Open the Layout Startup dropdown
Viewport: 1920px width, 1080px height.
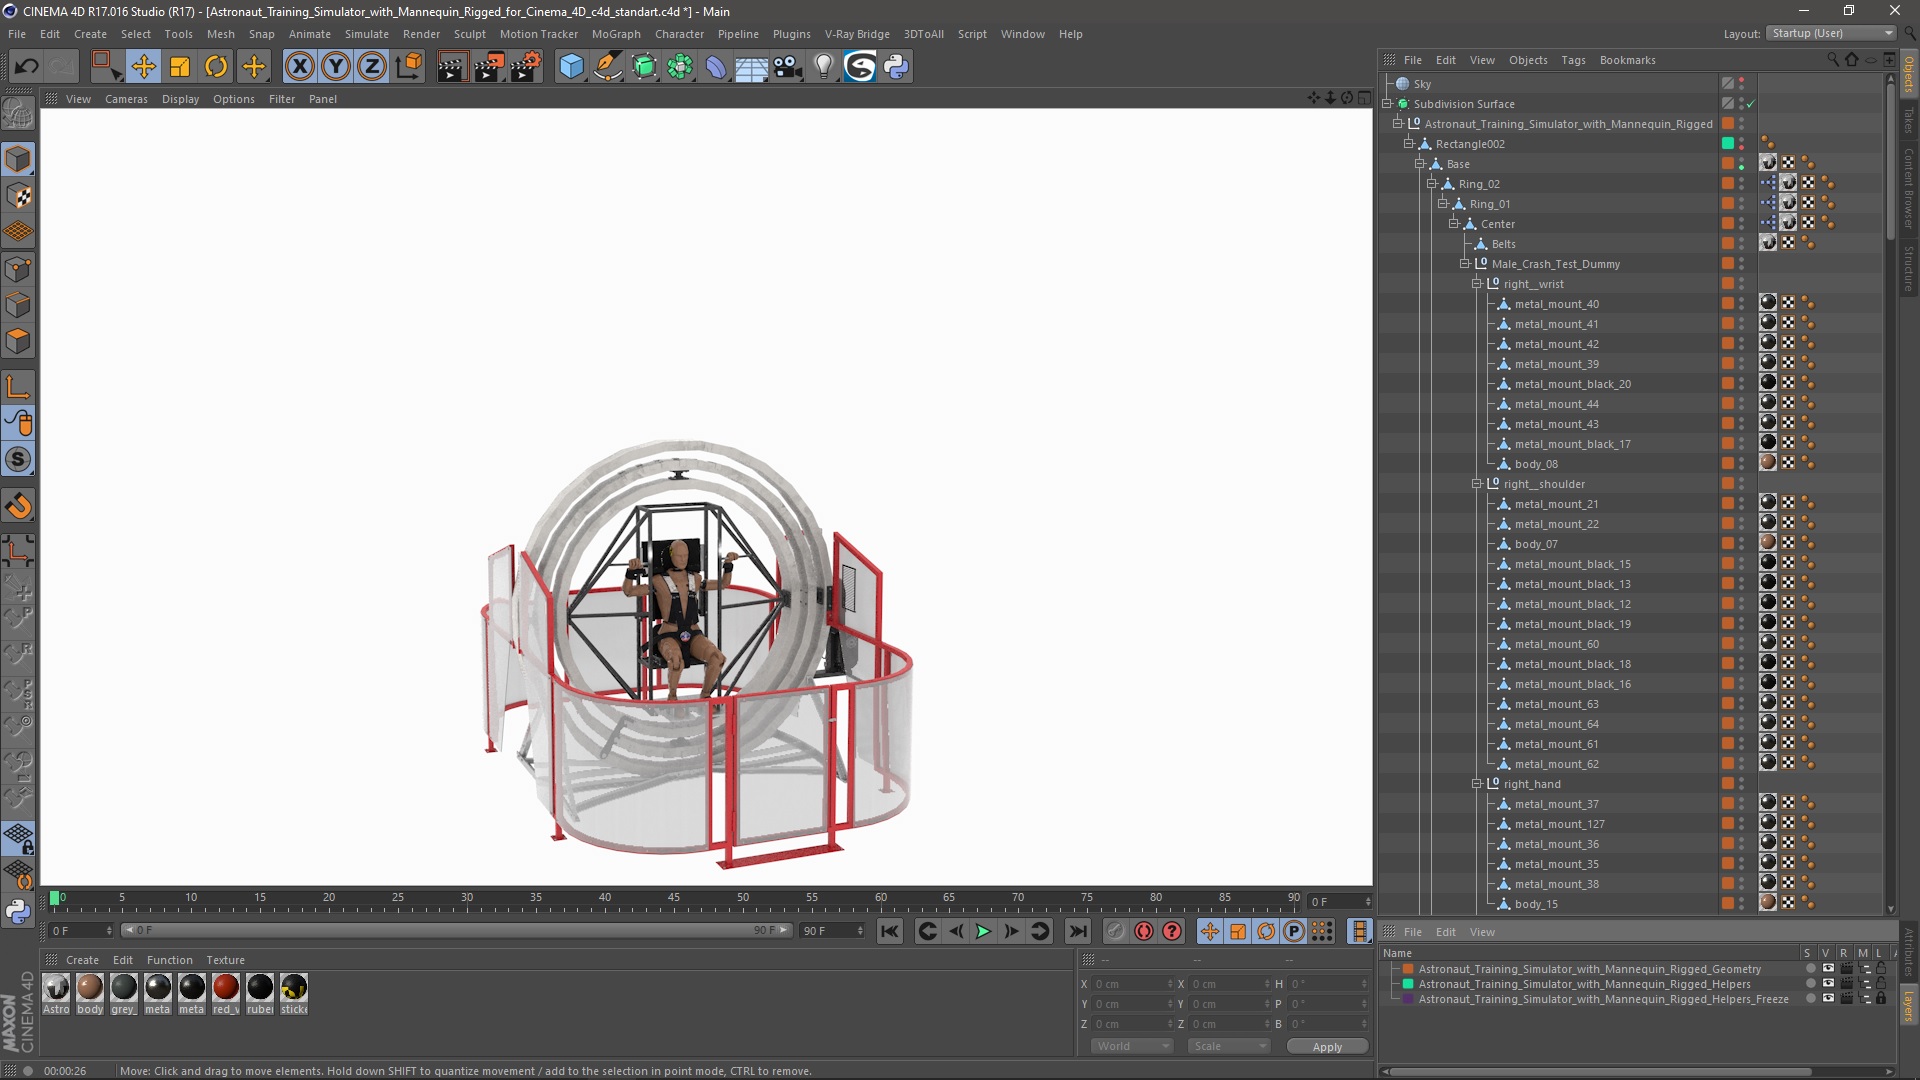coord(1831,33)
